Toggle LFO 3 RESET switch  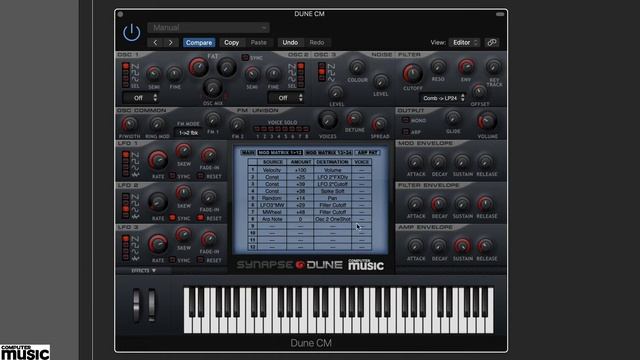tap(200, 260)
